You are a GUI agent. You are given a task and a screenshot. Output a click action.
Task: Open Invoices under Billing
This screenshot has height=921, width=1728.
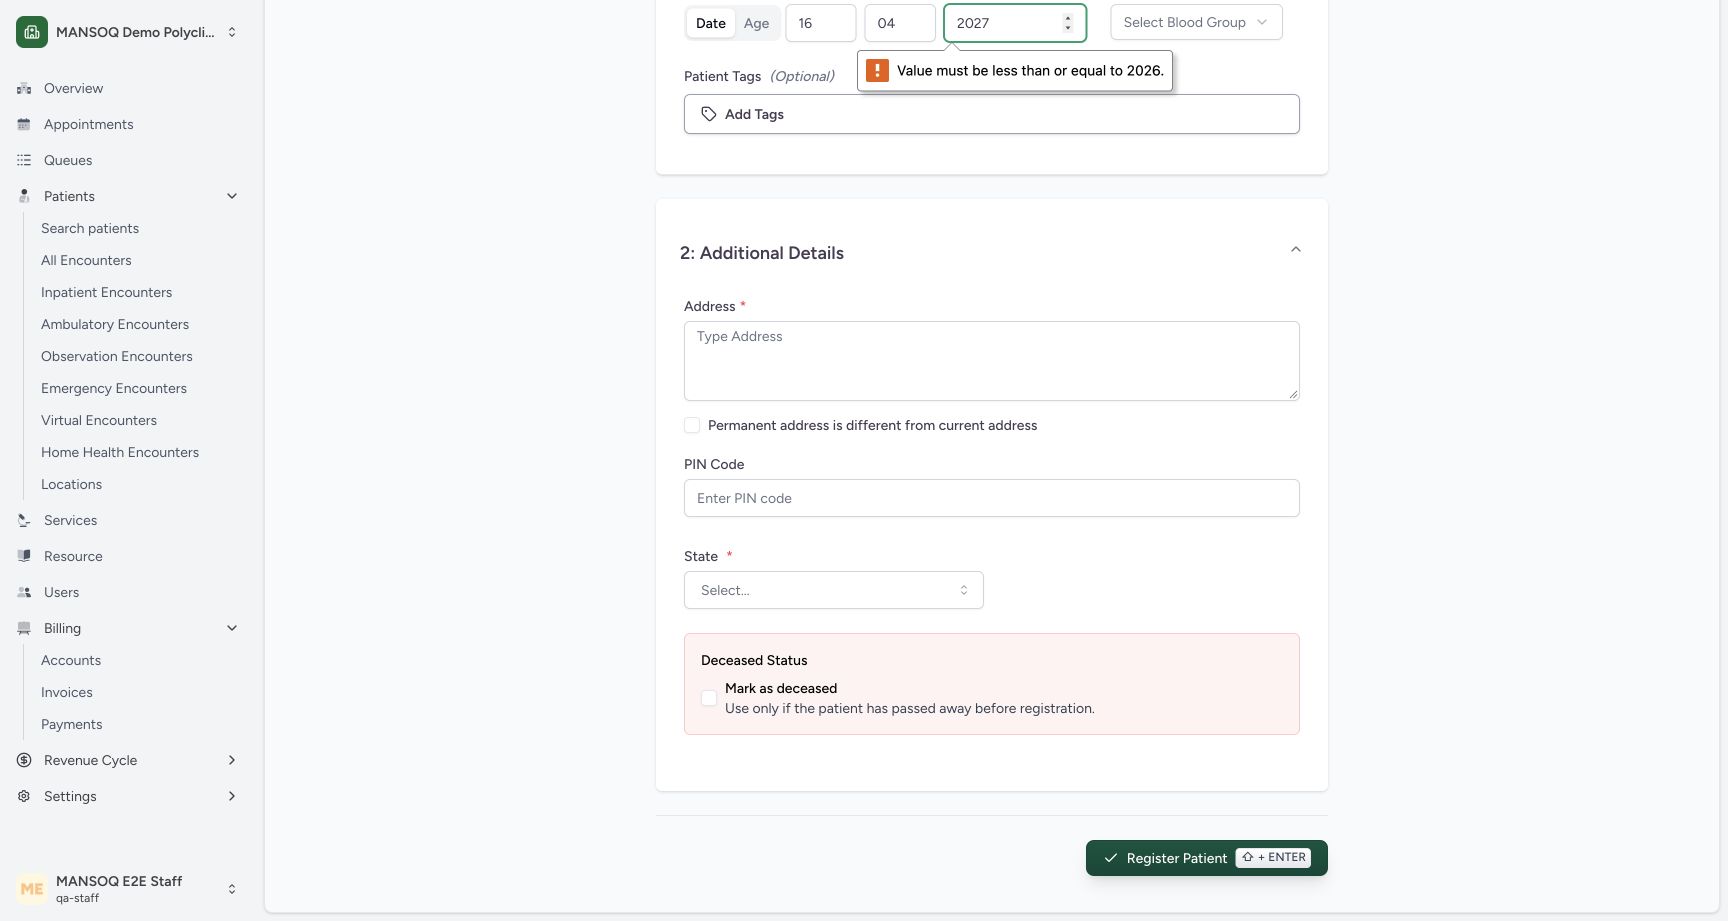click(67, 692)
